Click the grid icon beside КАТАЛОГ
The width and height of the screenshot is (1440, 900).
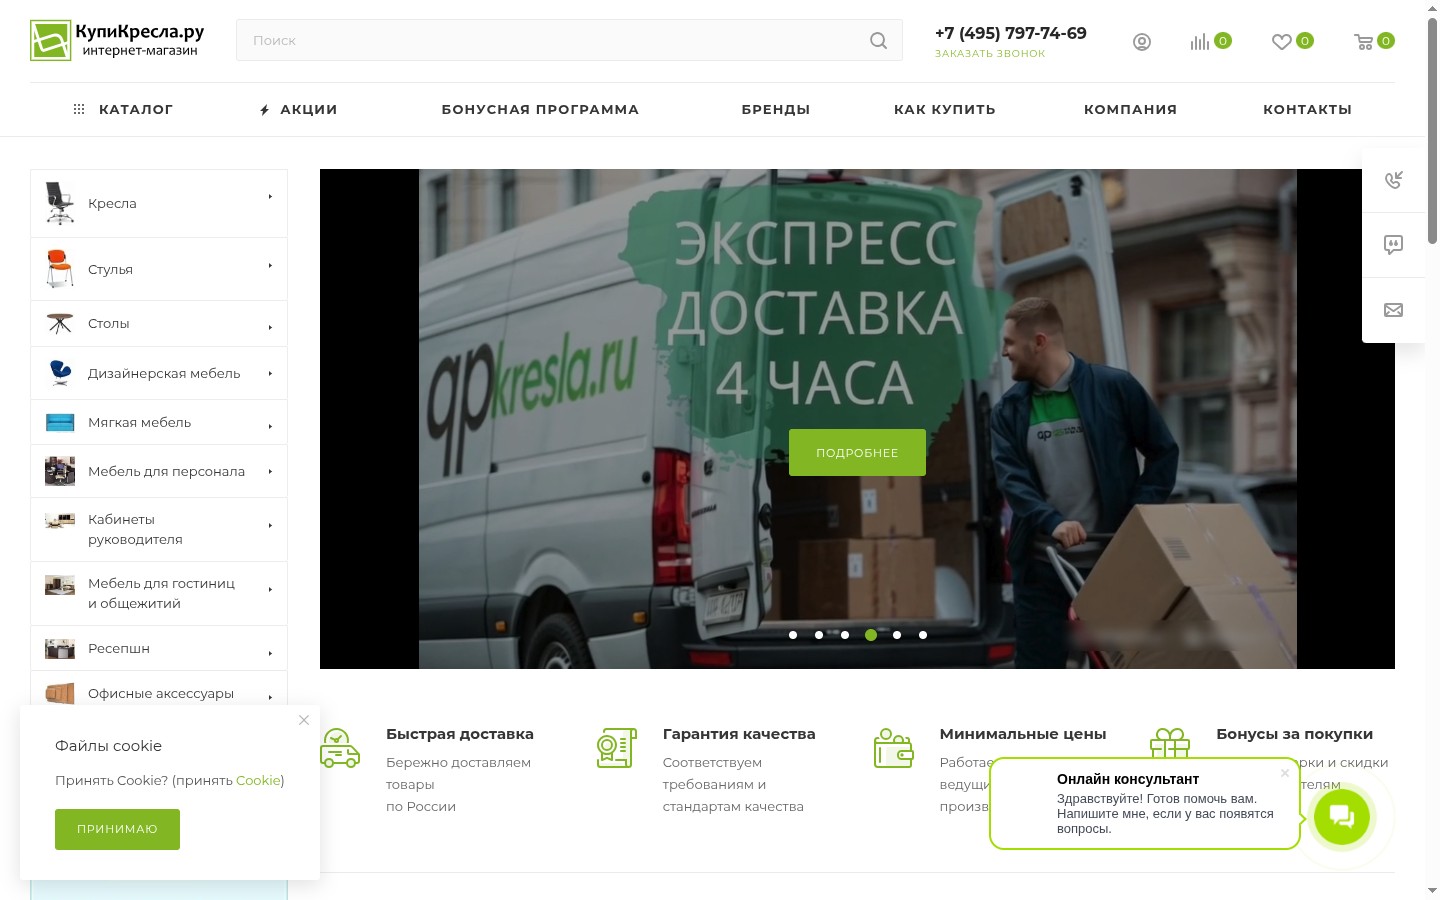79,109
